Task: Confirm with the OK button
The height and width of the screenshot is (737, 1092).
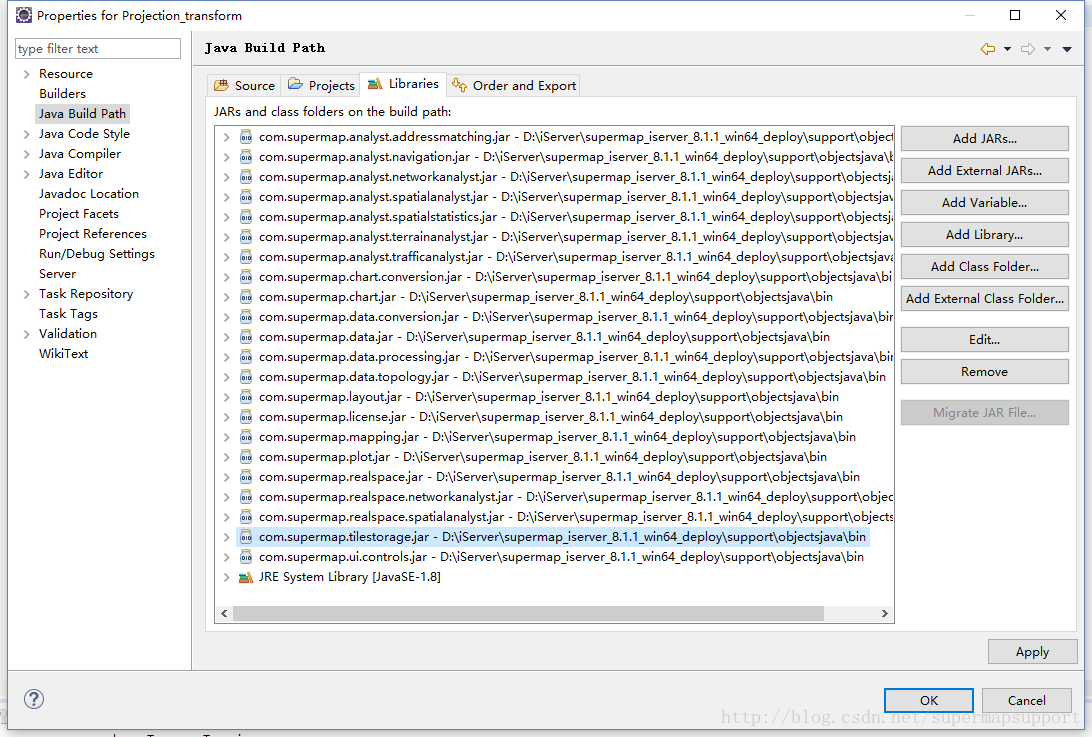Action: [928, 701]
